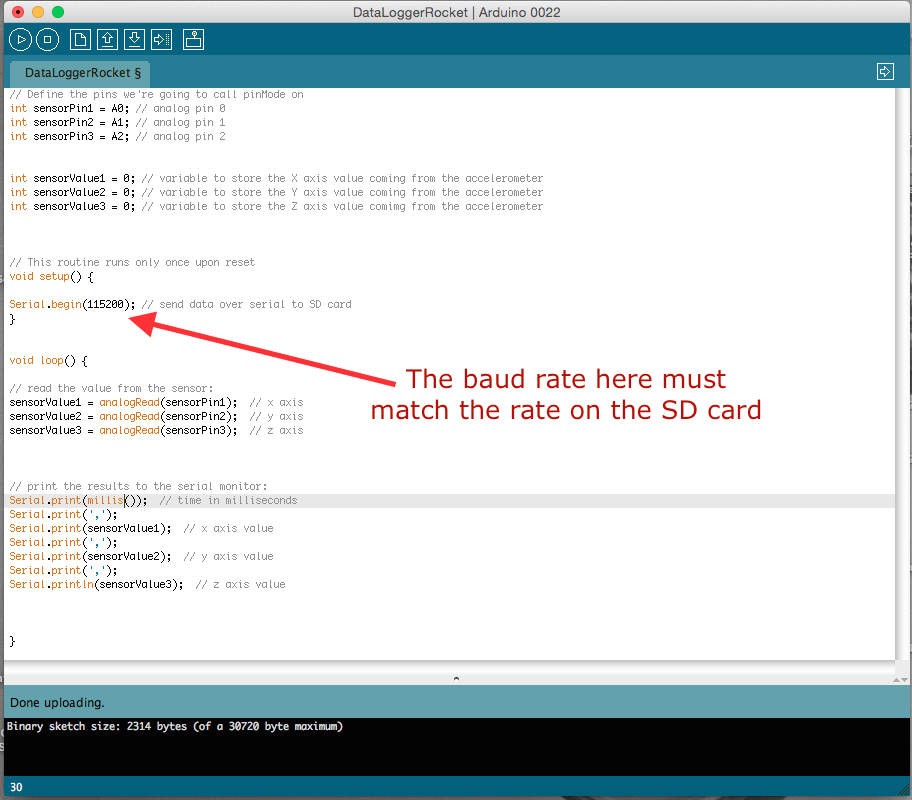Click the "int sensorValue3 = 0;" declaration
912x800 pixels.
pos(73,206)
